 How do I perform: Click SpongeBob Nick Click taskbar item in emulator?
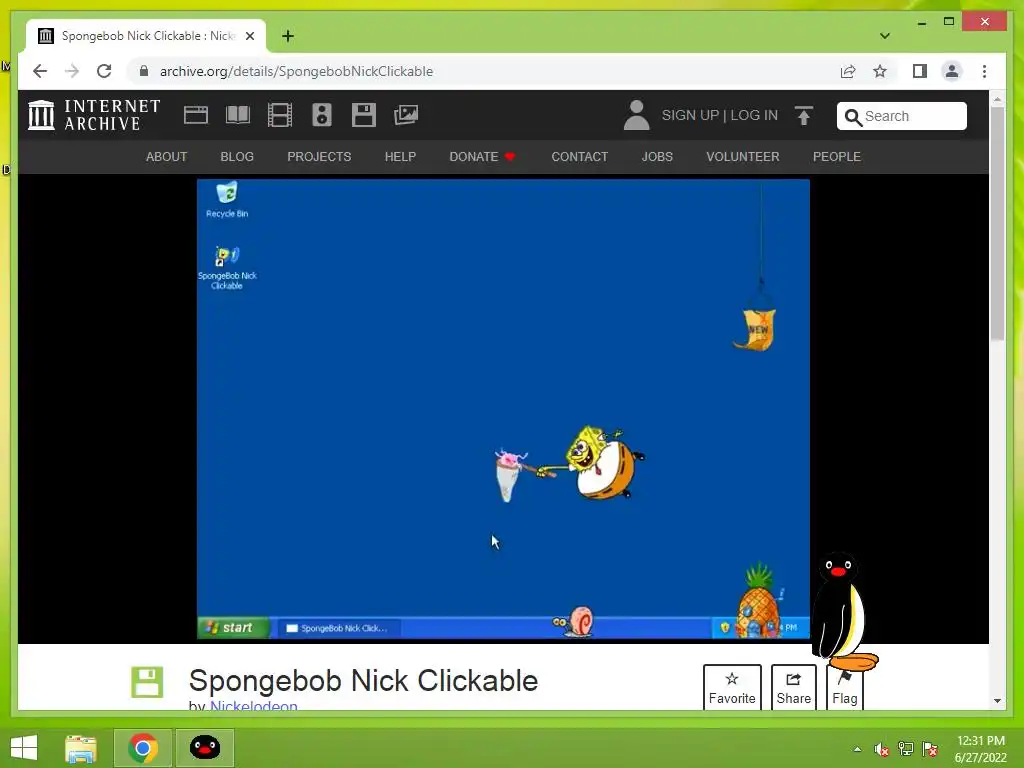tap(340, 628)
